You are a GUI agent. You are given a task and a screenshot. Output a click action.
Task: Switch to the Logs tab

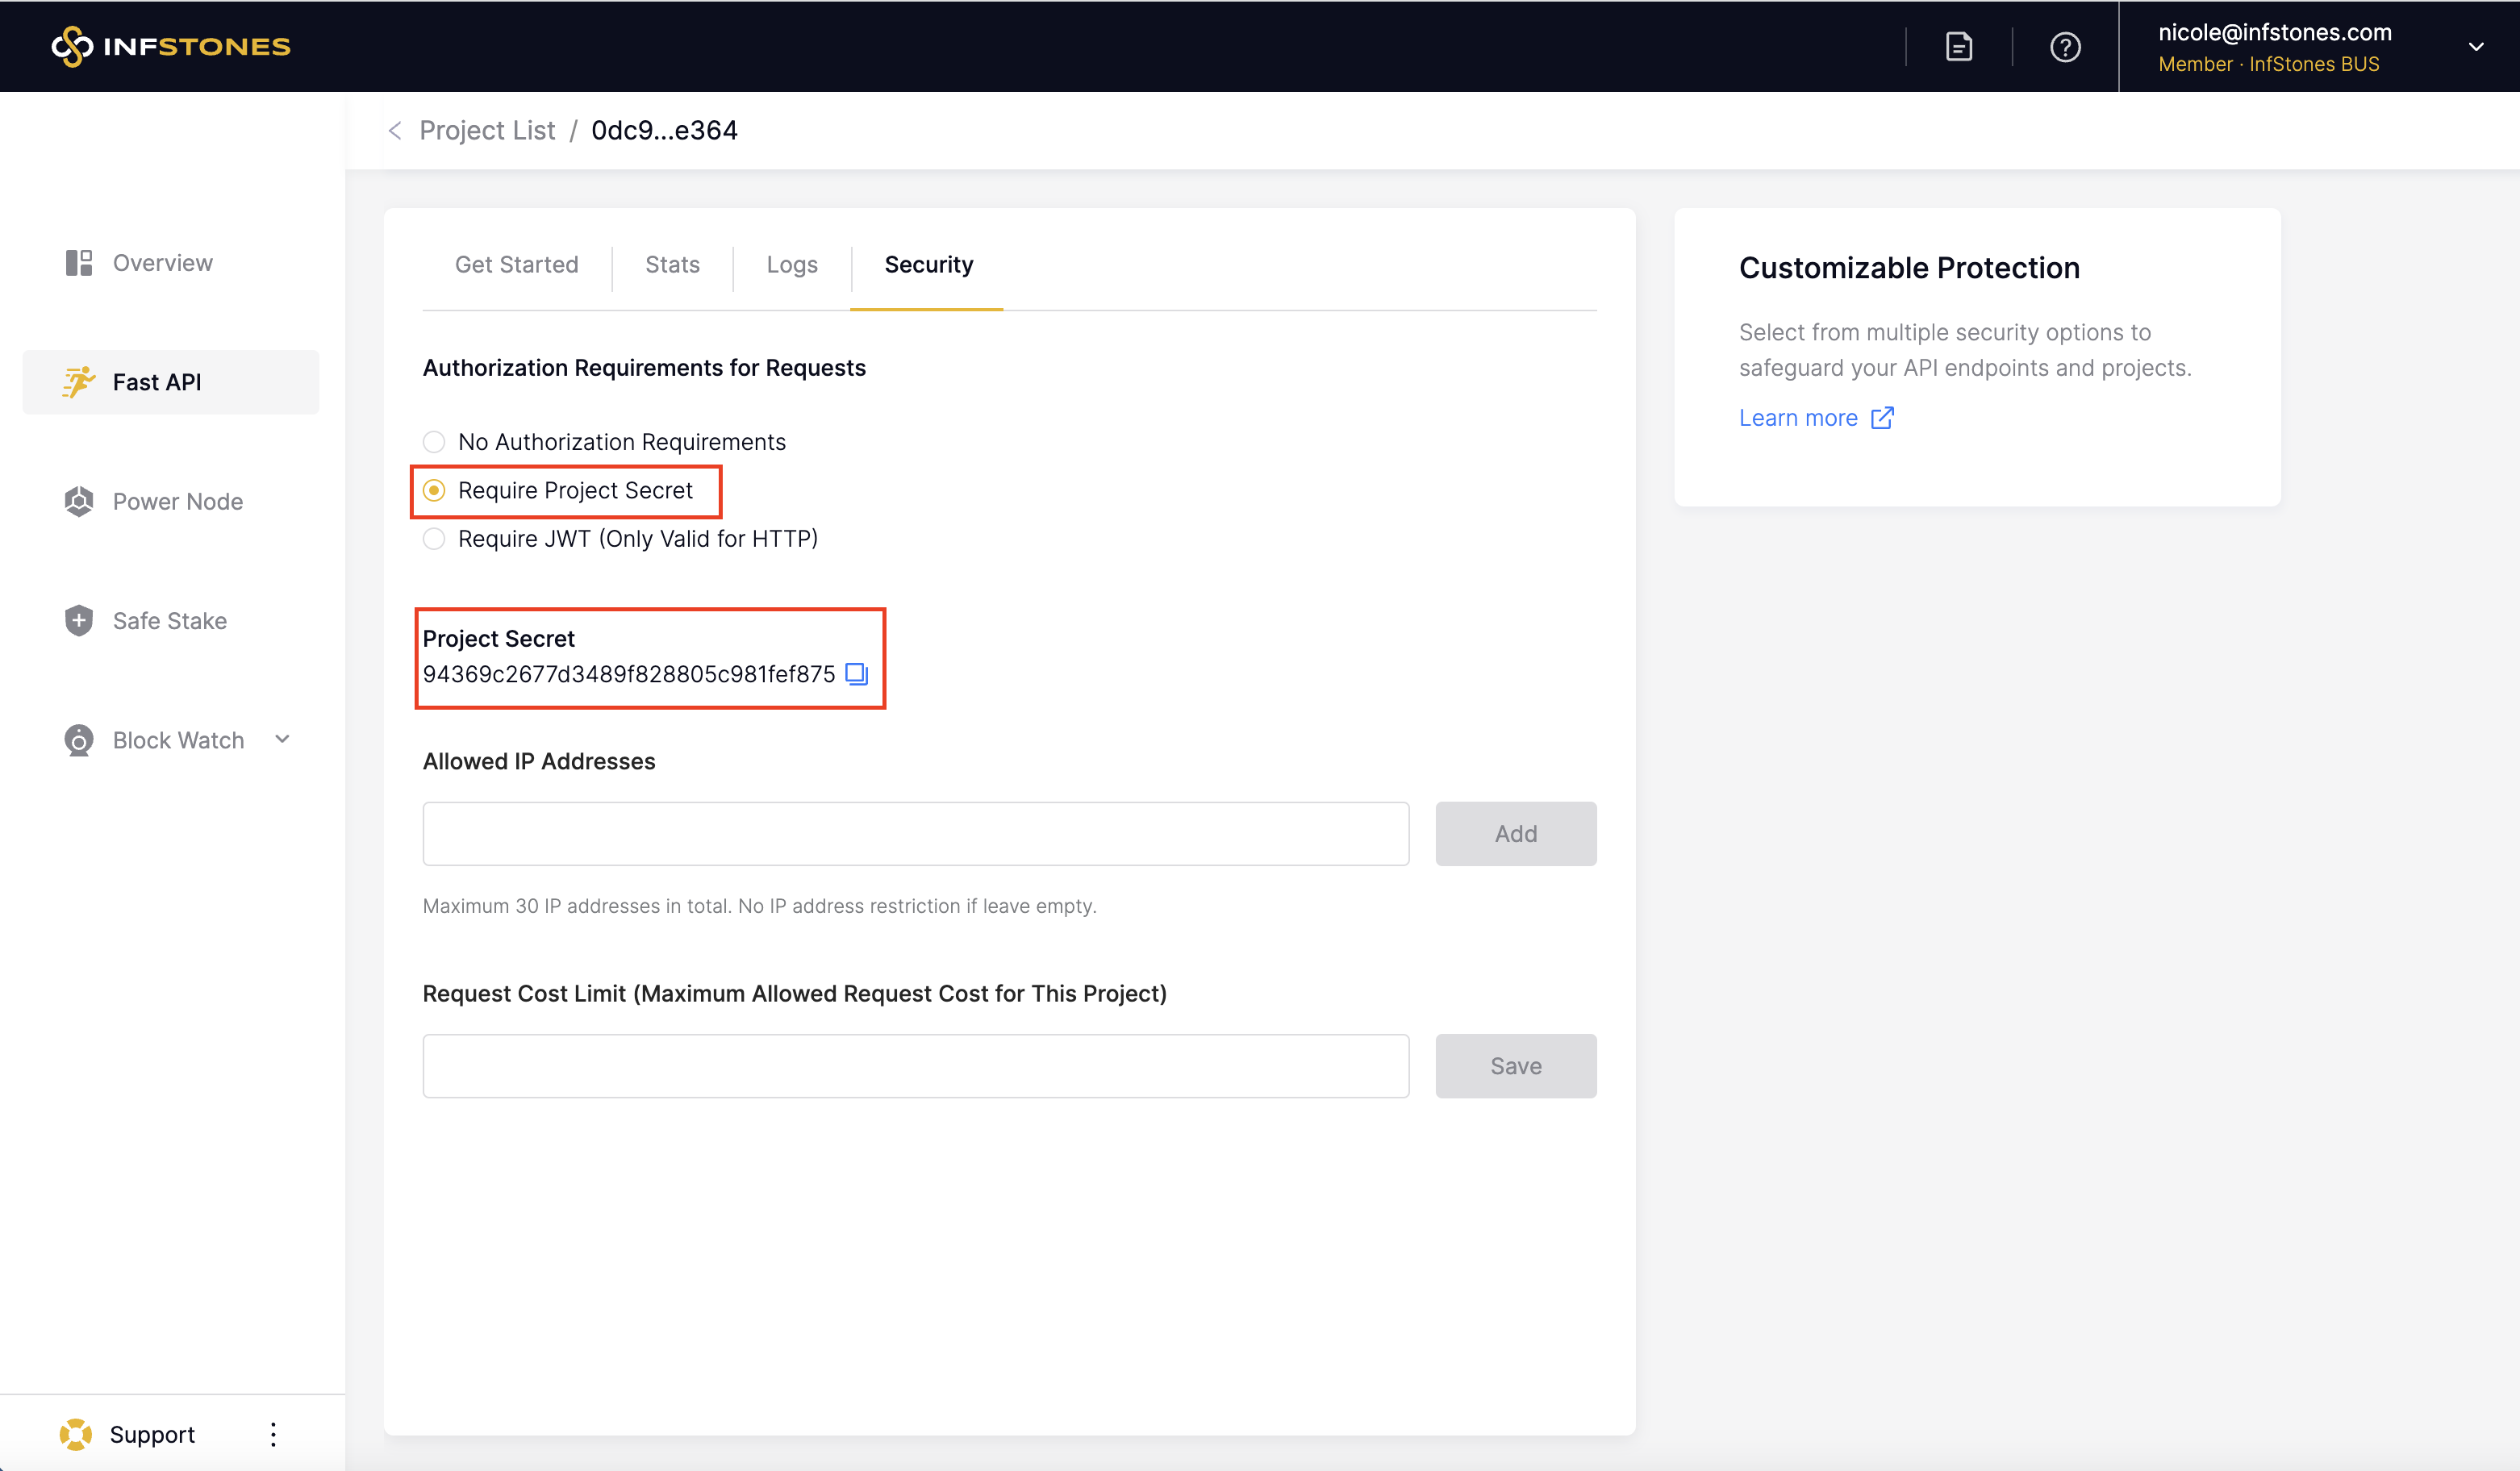(x=791, y=265)
